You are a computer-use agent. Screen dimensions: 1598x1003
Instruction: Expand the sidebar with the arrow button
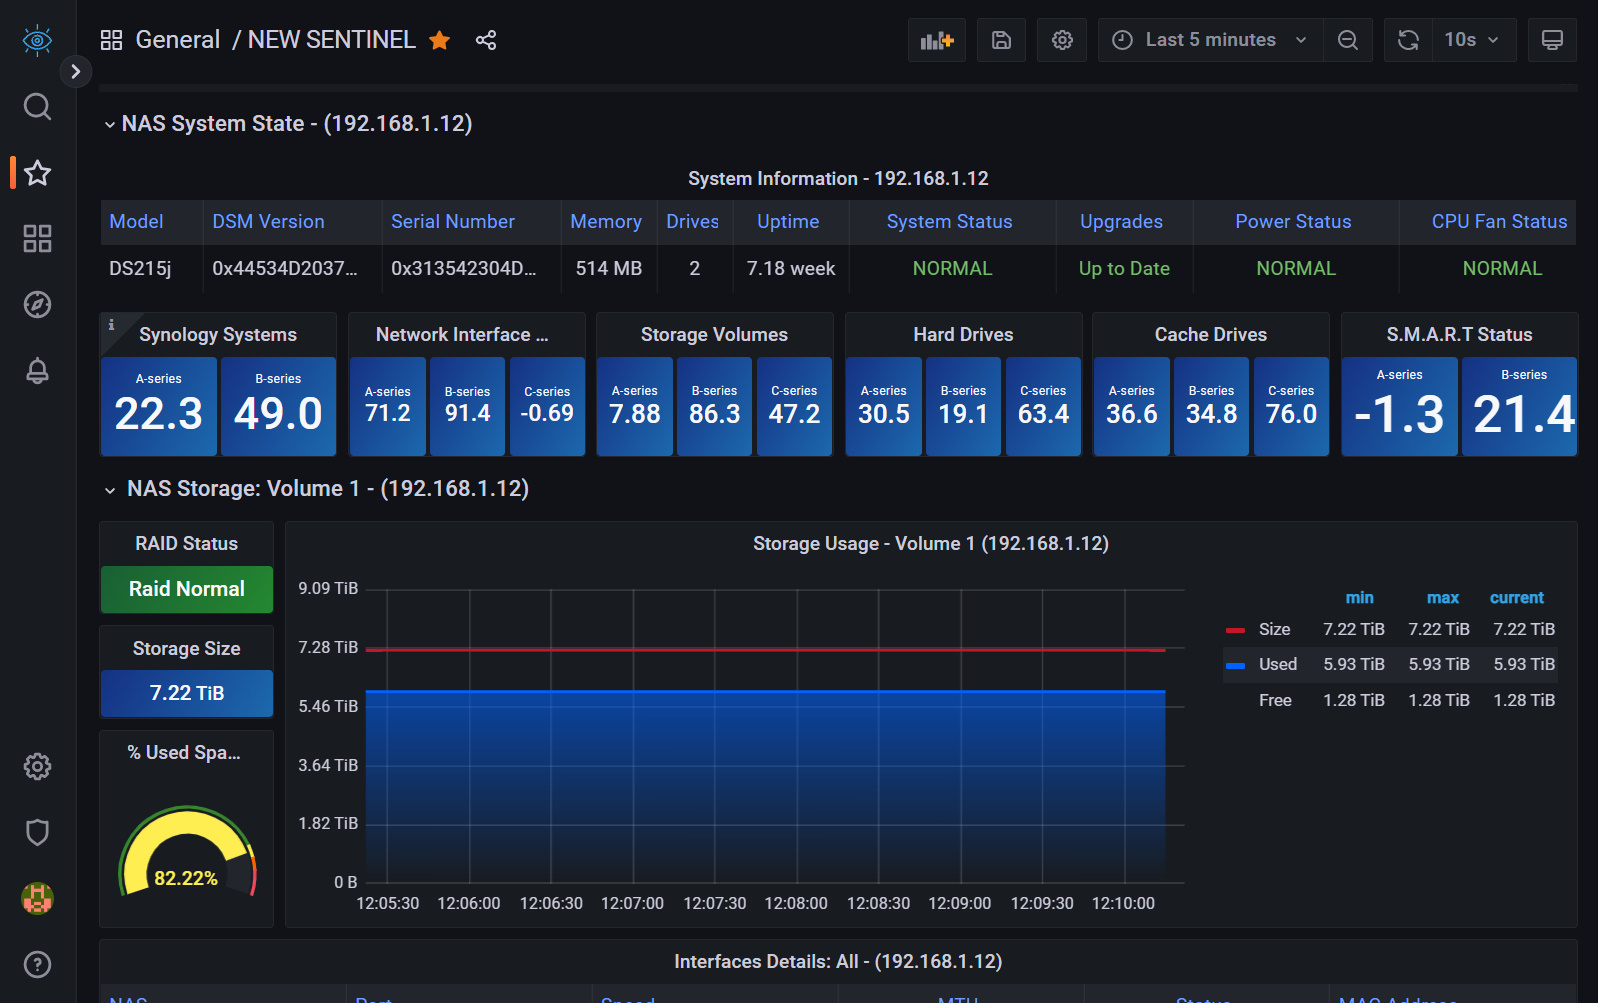pyautogui.click(x=75, y=71)
